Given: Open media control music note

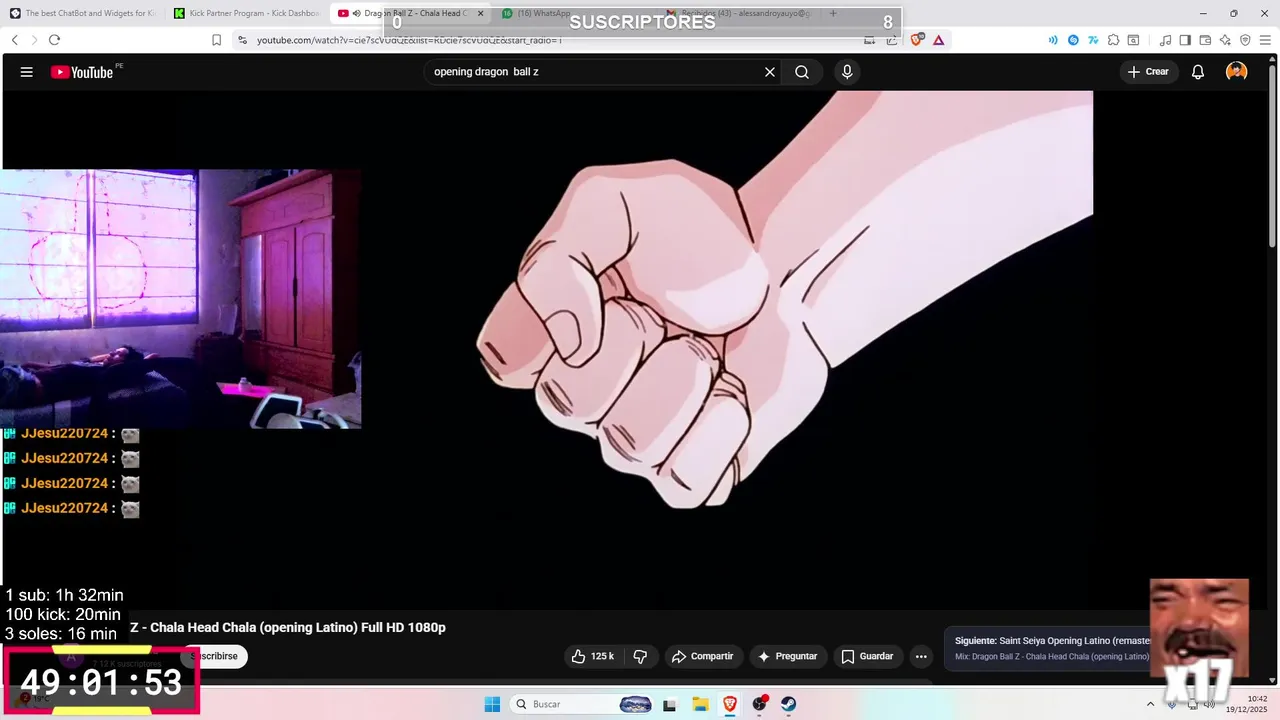Looking at the screenshot, I should point(1165,40).
